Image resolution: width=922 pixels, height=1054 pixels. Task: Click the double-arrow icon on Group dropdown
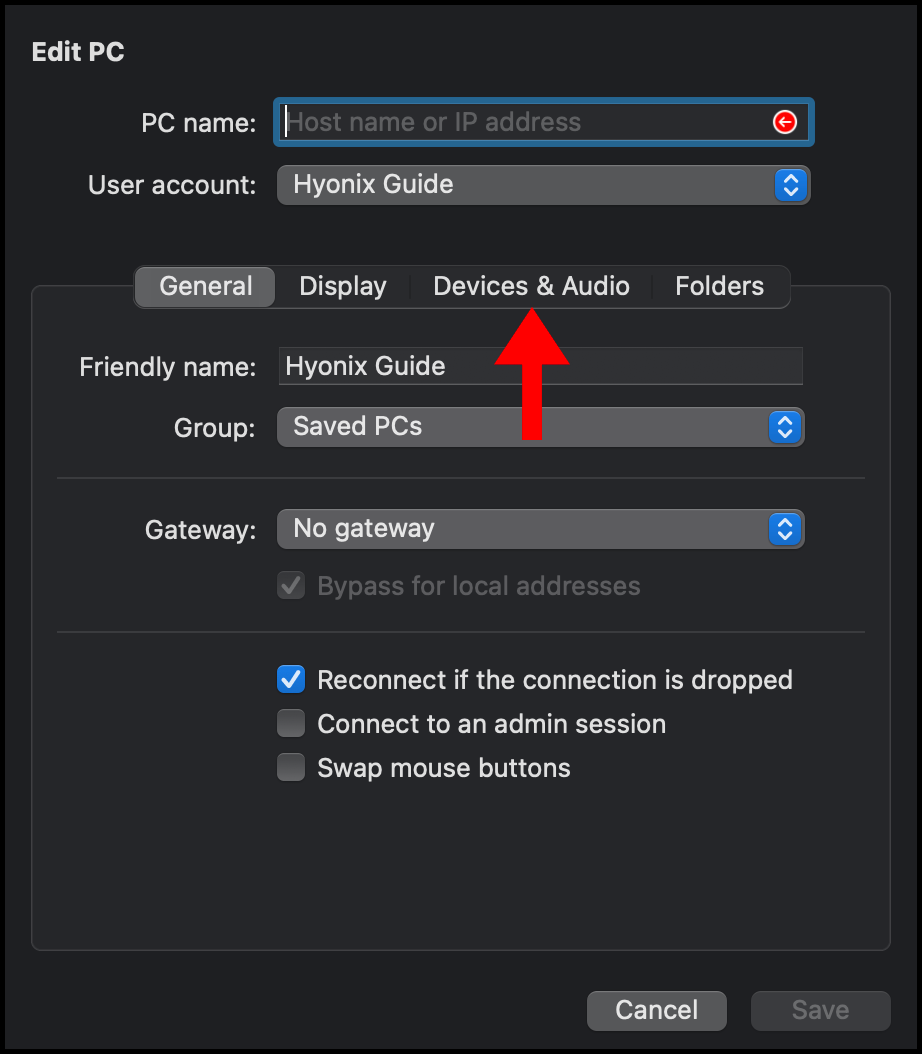(x=787, y=427)
